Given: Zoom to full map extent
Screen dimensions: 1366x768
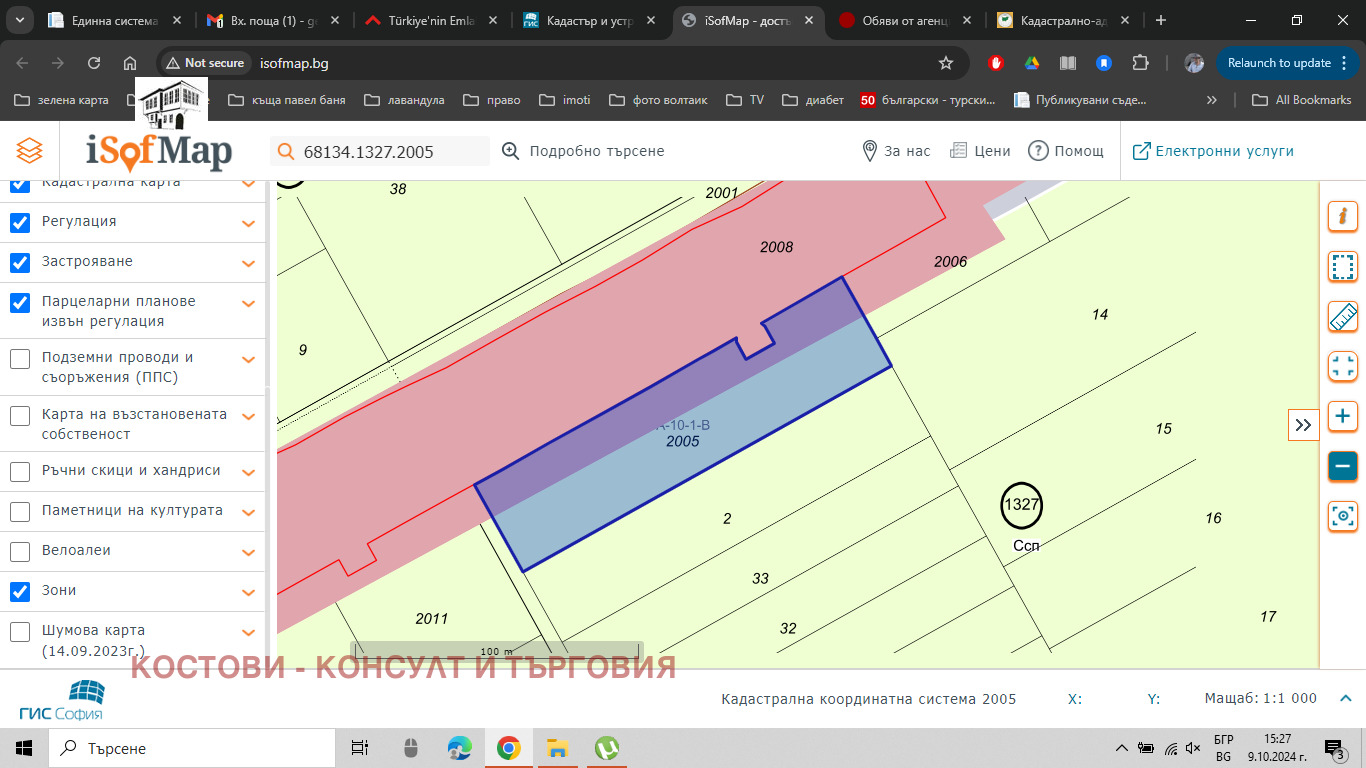Looking at the screenshot, I should pos(1342,366).
